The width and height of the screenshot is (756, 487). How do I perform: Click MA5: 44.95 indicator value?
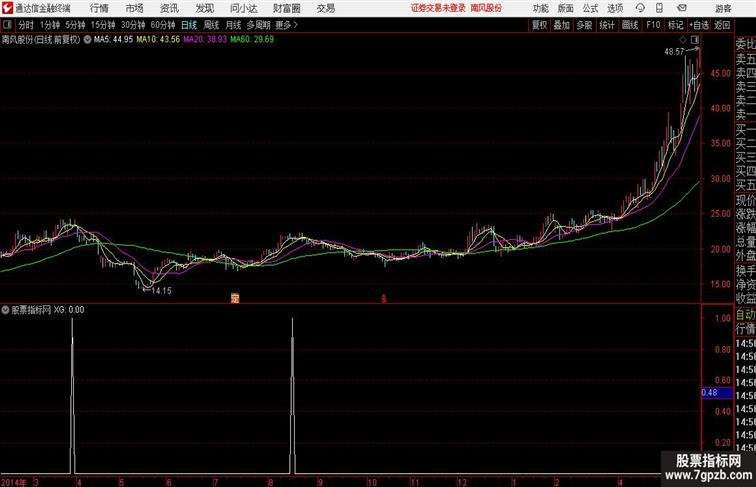pos(113,40)
